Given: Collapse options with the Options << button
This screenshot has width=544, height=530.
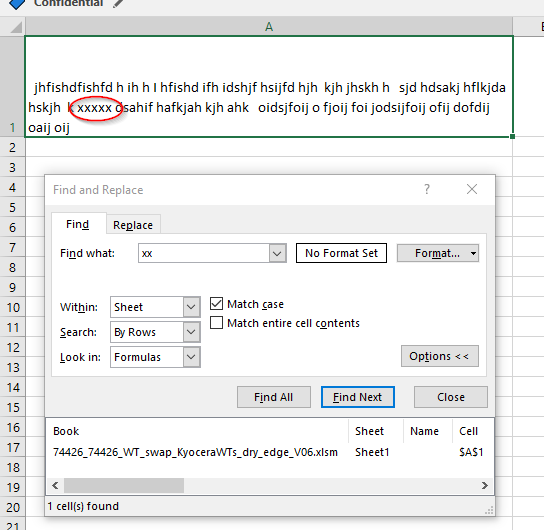Looking at the screenshot, I should point(440,356).
